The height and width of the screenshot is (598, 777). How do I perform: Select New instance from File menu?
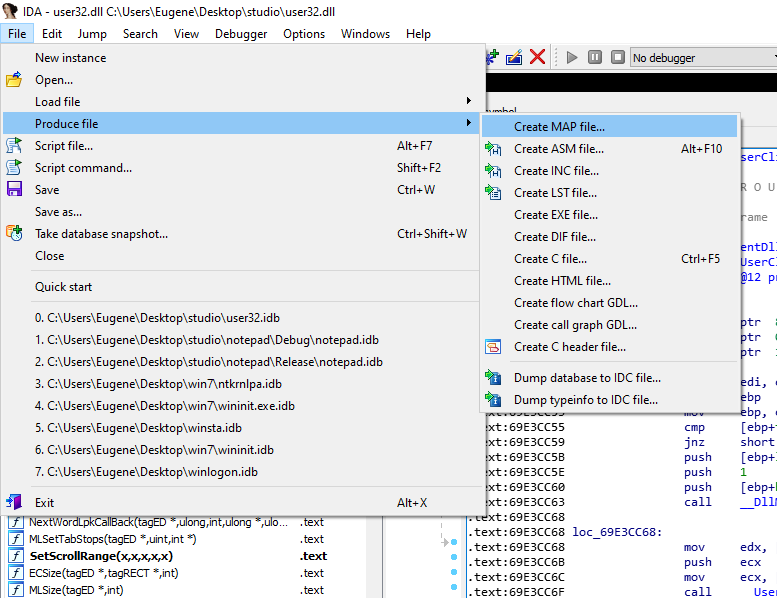[x=241, y=57]
